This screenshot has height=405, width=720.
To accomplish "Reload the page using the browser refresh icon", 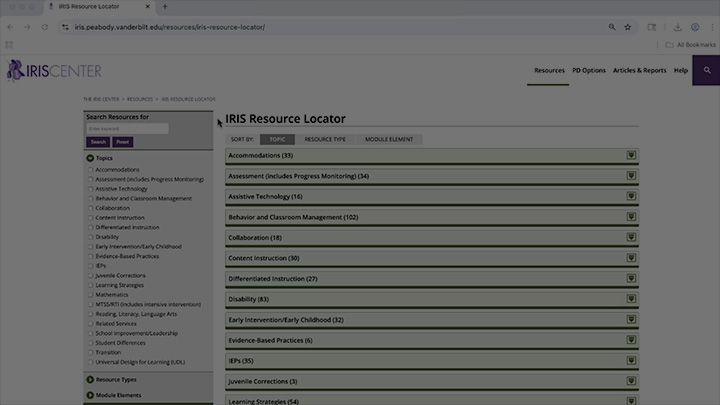I will click(45, 27).
